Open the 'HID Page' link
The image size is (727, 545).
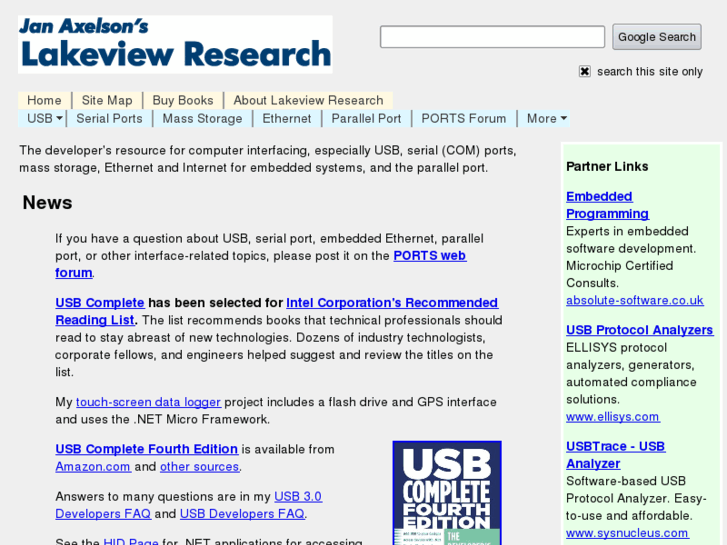(131, 541)
